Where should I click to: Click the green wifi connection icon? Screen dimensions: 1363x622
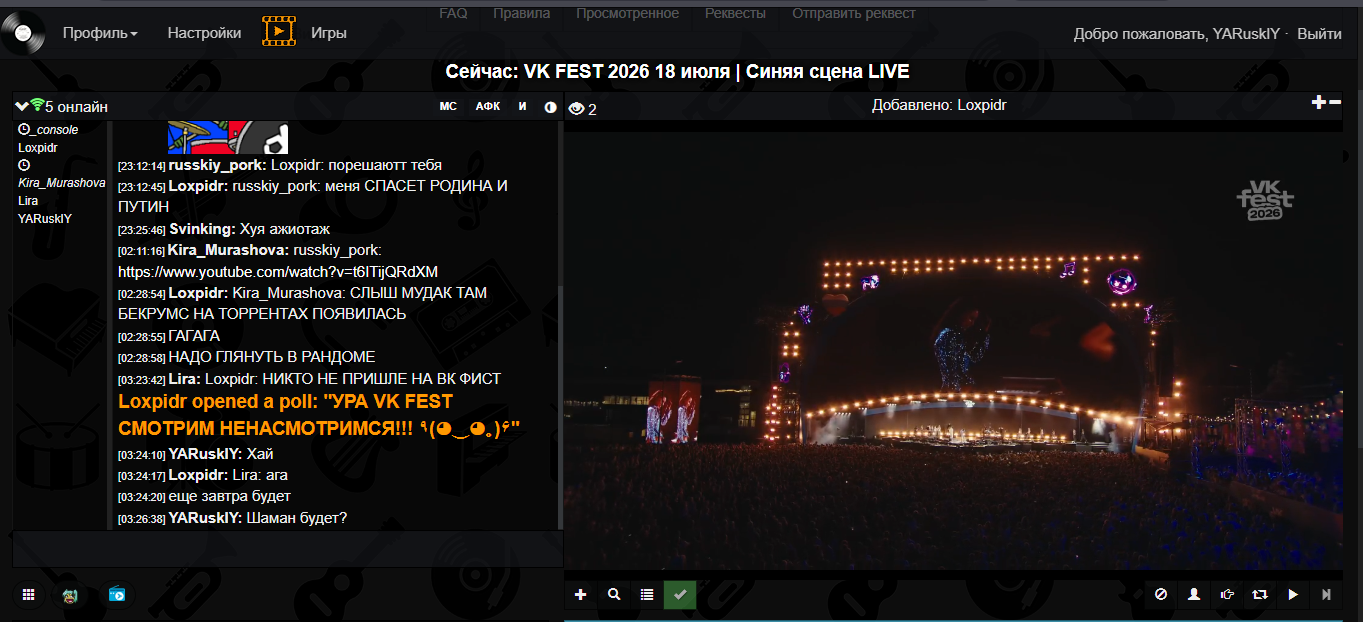click(x=38, y=105)
